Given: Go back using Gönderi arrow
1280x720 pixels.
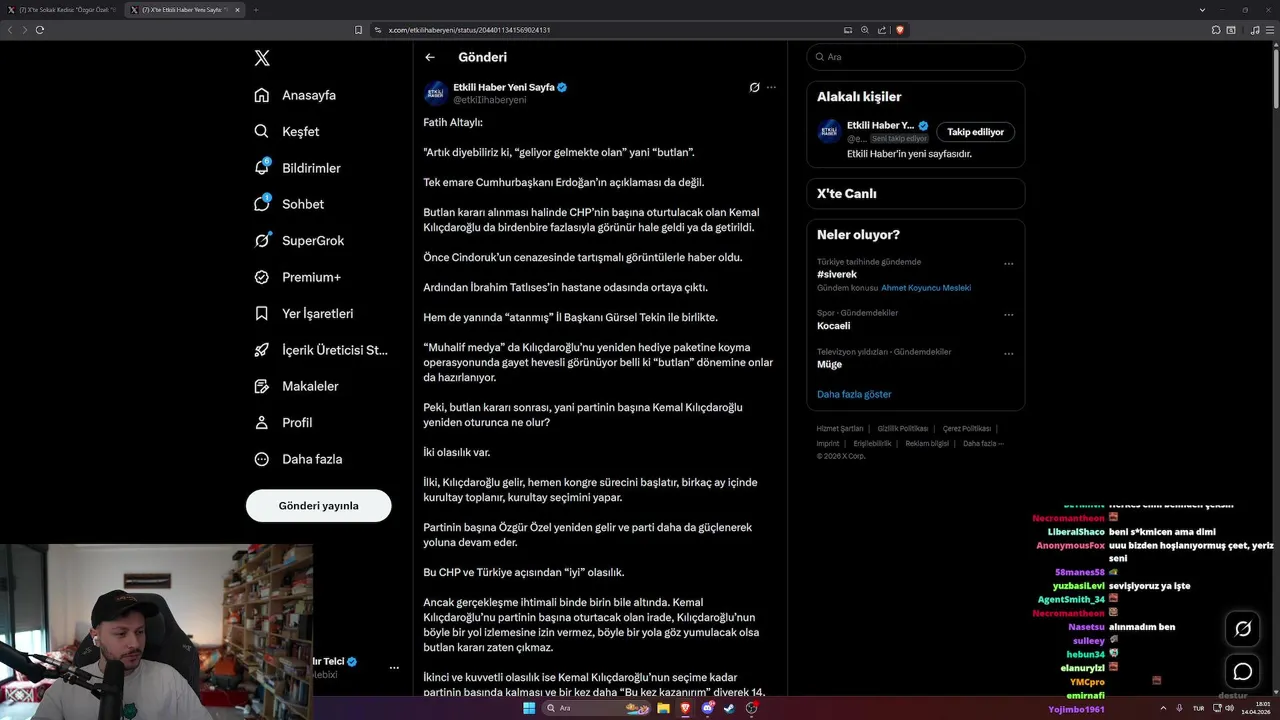Looking at the screenshot, I should click(x=430, y=57).
